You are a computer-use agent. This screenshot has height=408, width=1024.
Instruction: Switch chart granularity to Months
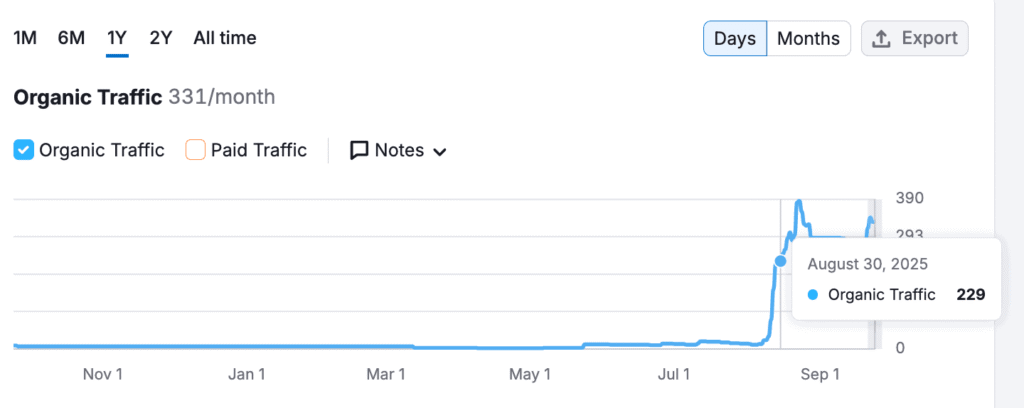(808, 39)
